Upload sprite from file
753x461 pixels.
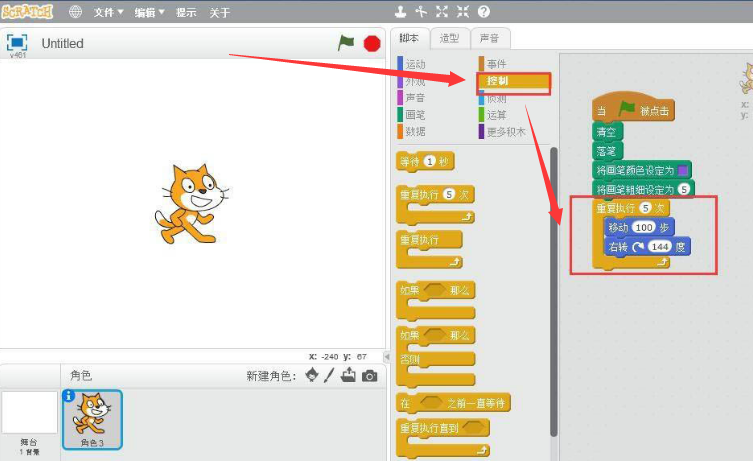point(348,375)
